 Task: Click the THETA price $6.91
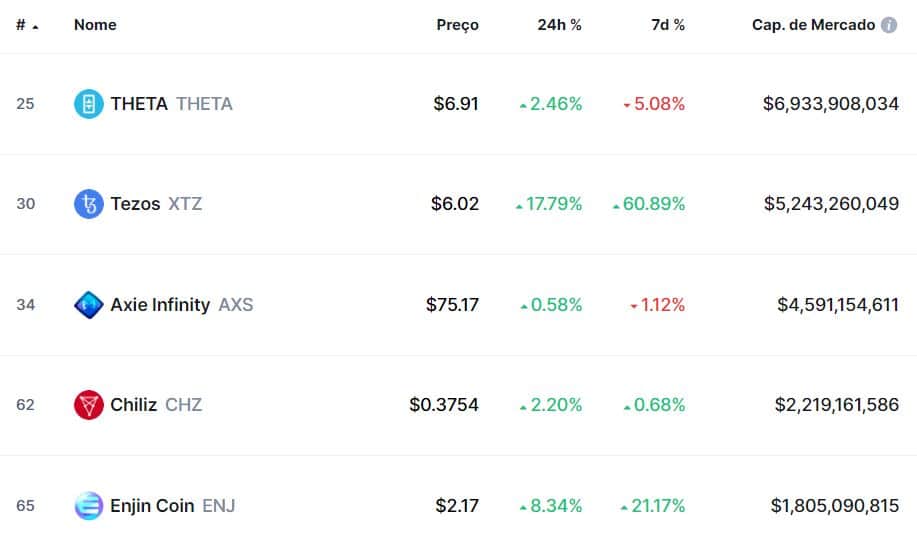pos(456,104)
